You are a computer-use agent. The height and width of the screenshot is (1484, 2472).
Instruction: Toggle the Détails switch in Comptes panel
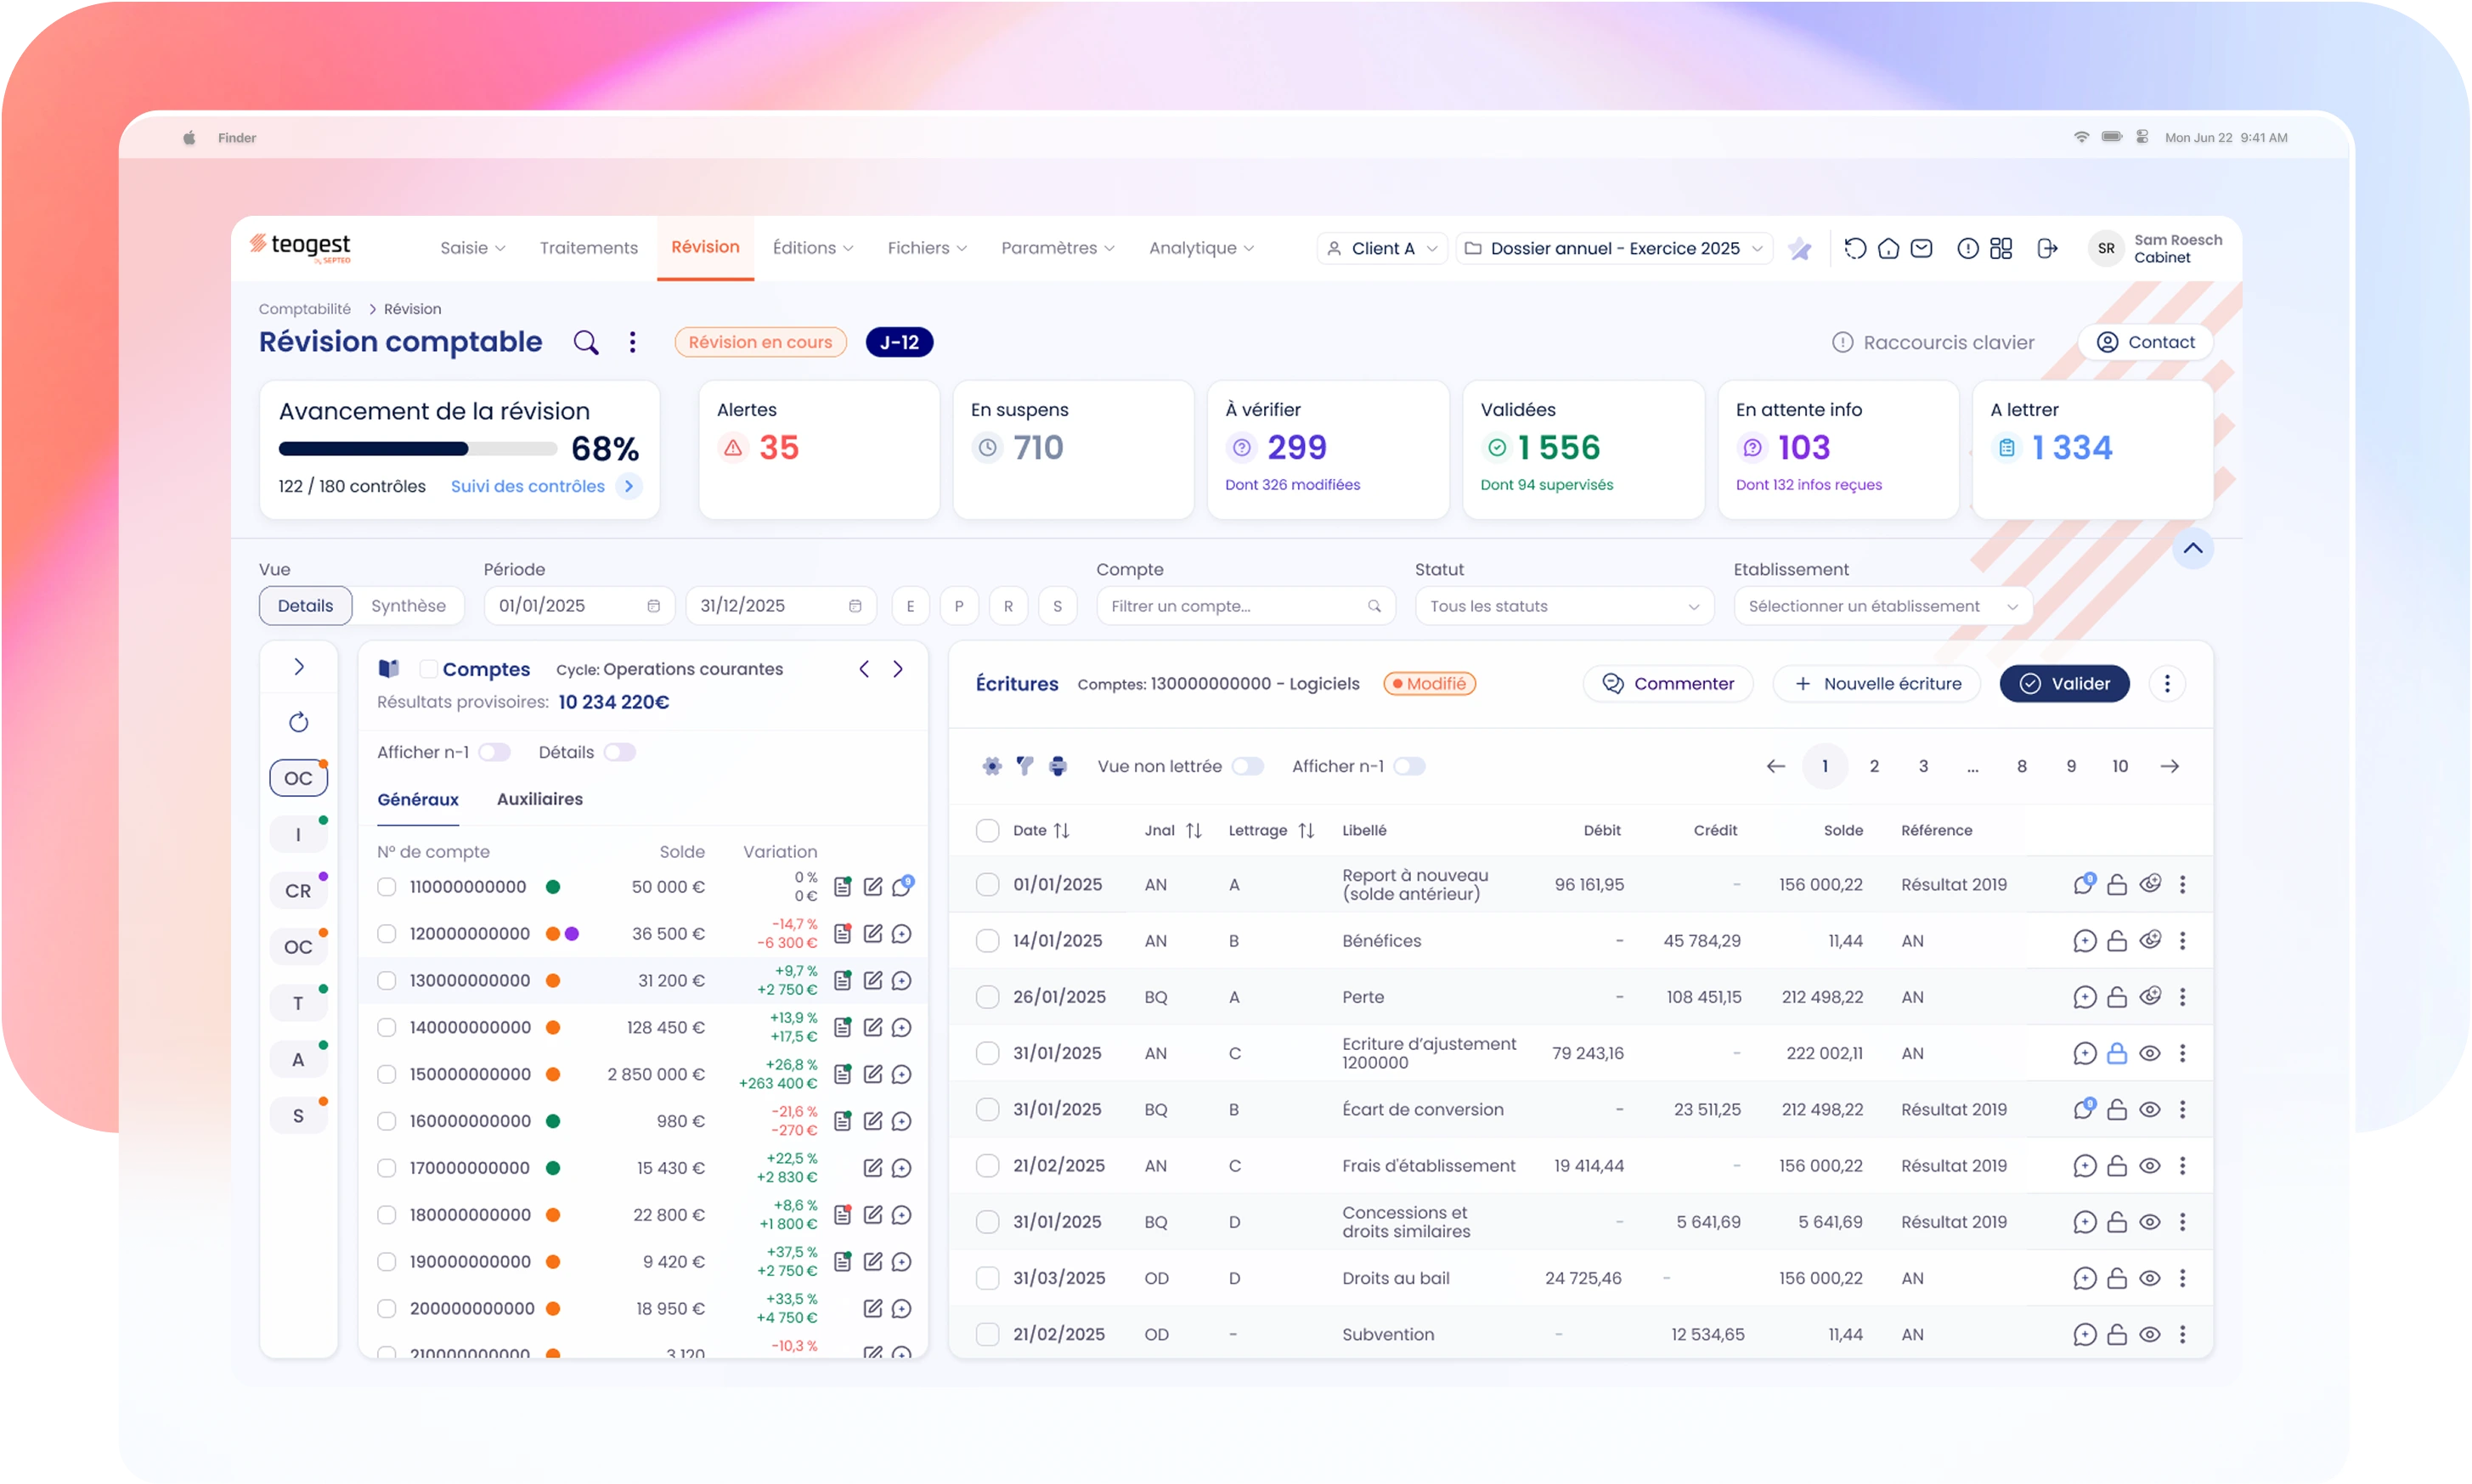click(619, 752)
